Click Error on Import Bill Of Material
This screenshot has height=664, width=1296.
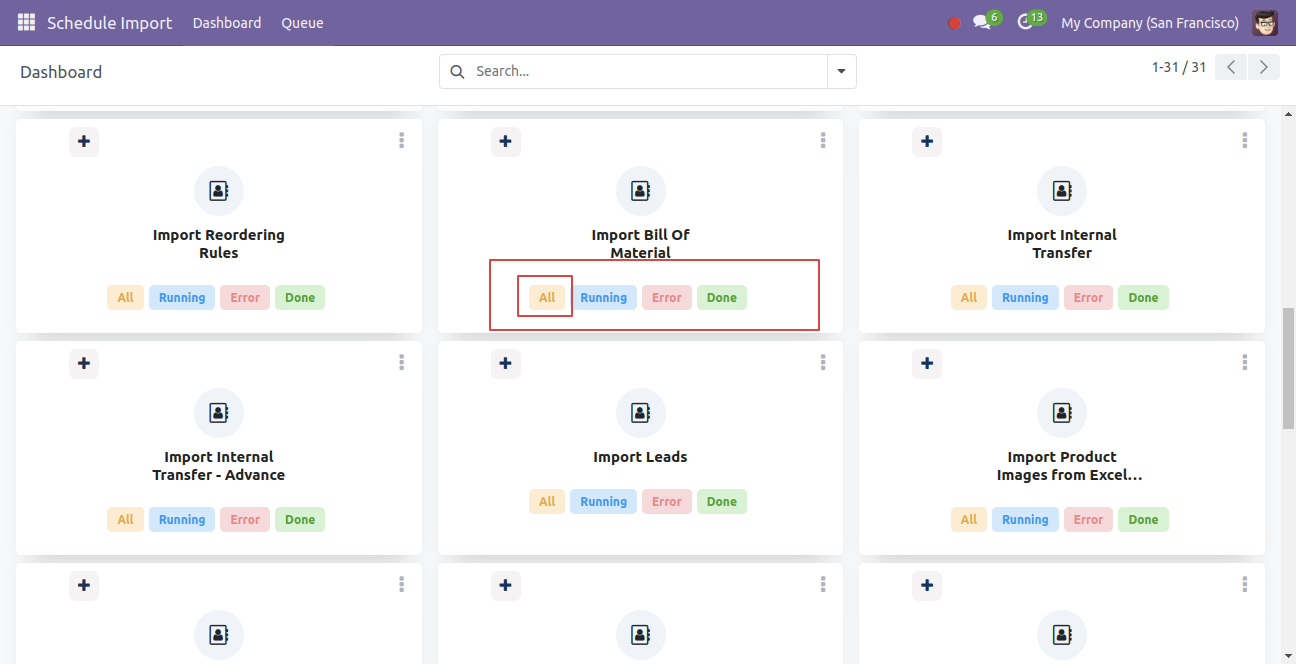(x=667, y=298)
